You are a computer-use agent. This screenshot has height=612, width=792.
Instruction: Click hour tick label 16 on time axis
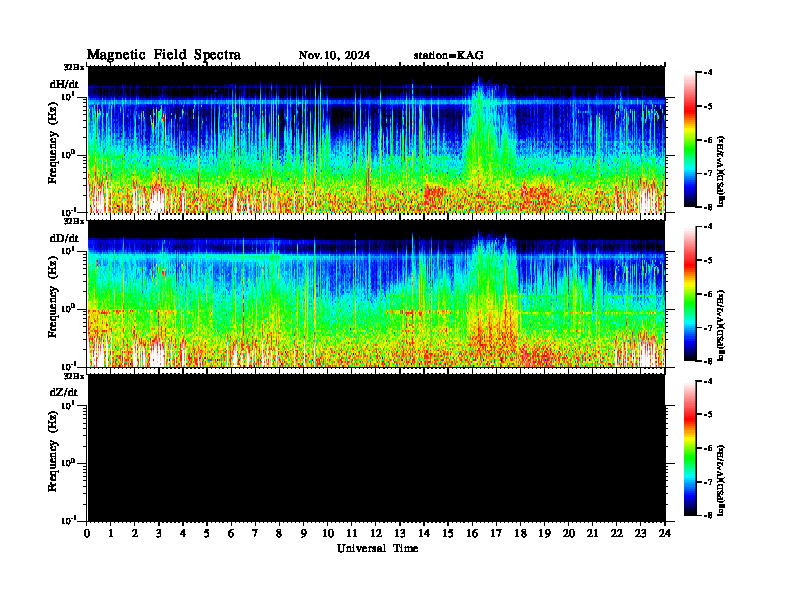pyautogui.click(x=472, y=533)
